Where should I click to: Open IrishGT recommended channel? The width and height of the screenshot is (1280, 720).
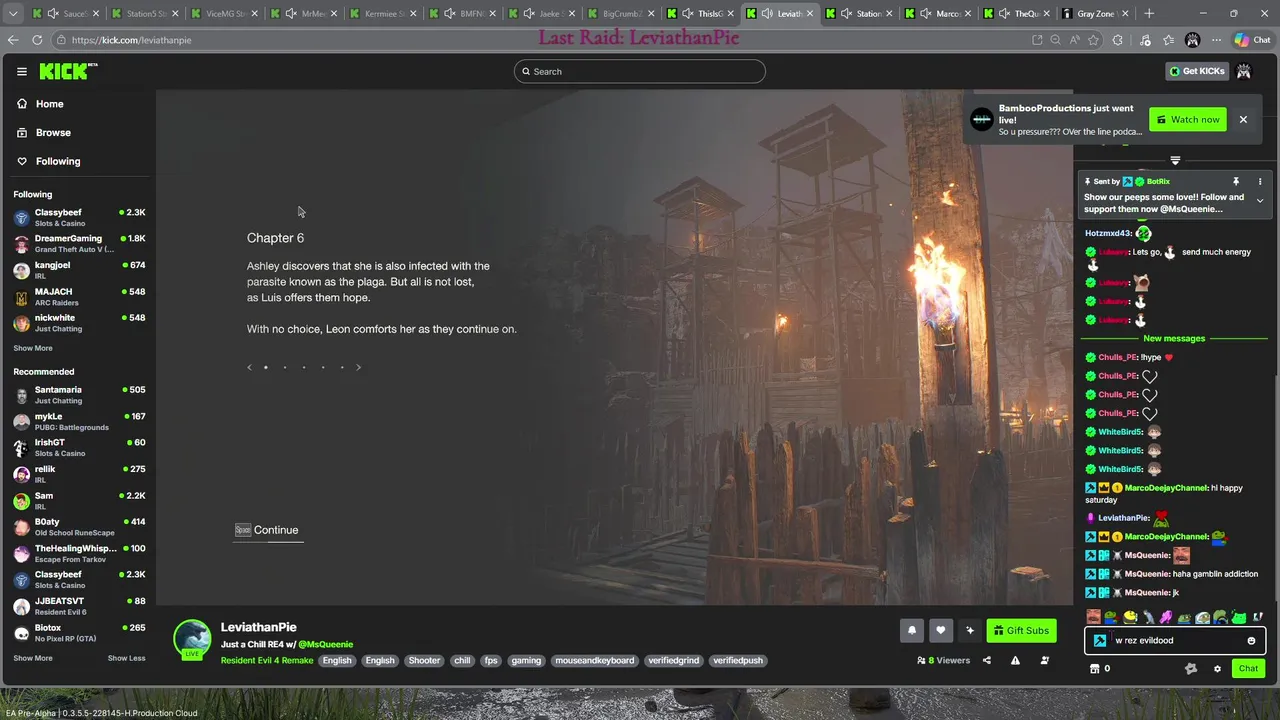tap(78, 447)
